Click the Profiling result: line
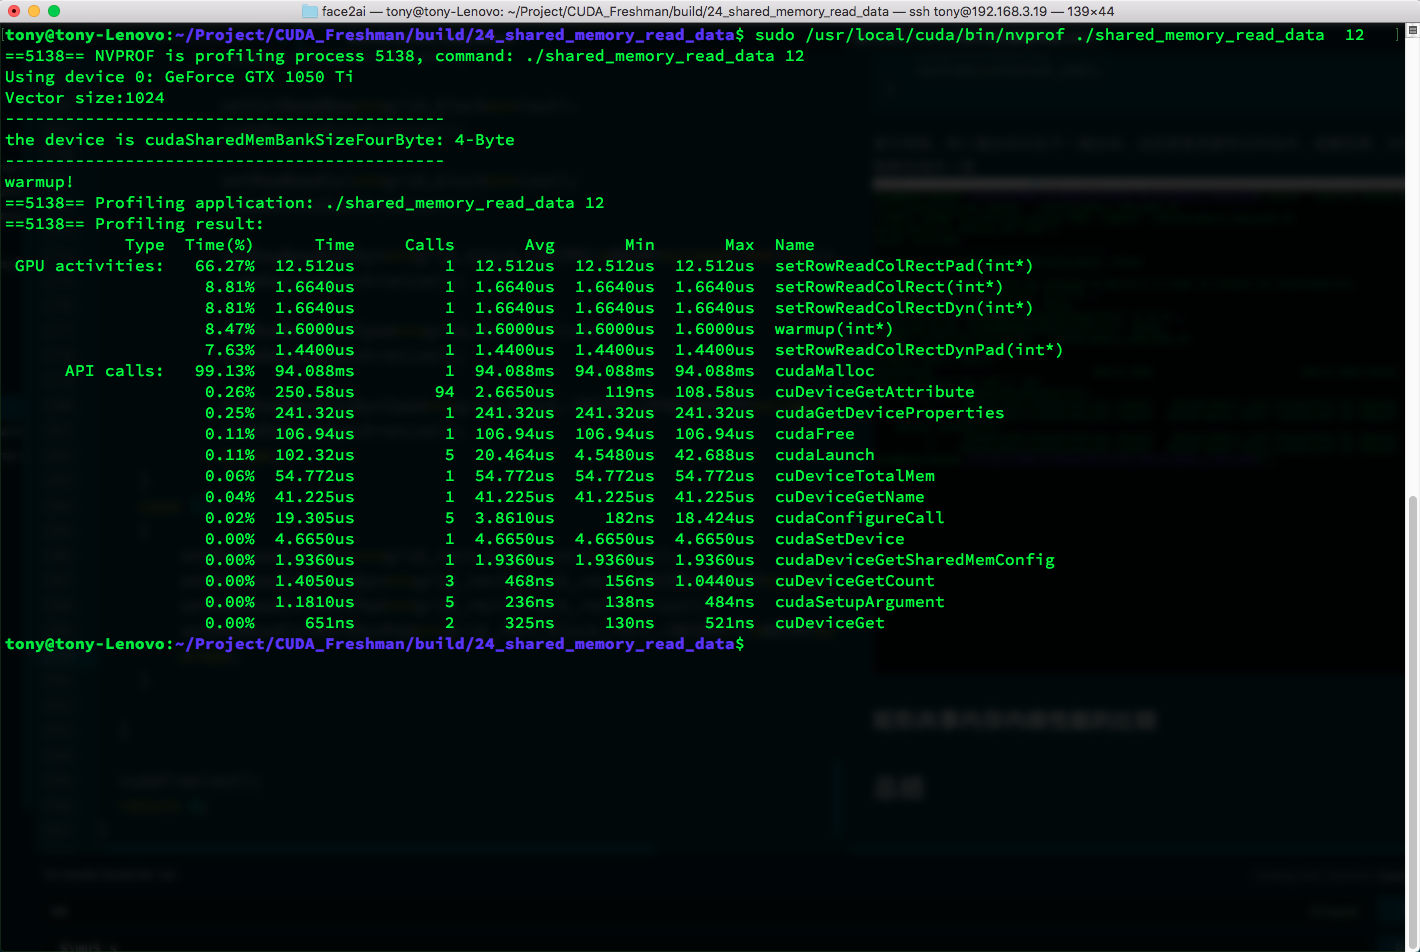Viewport: 1420px width, 952px height. point(134,224)
